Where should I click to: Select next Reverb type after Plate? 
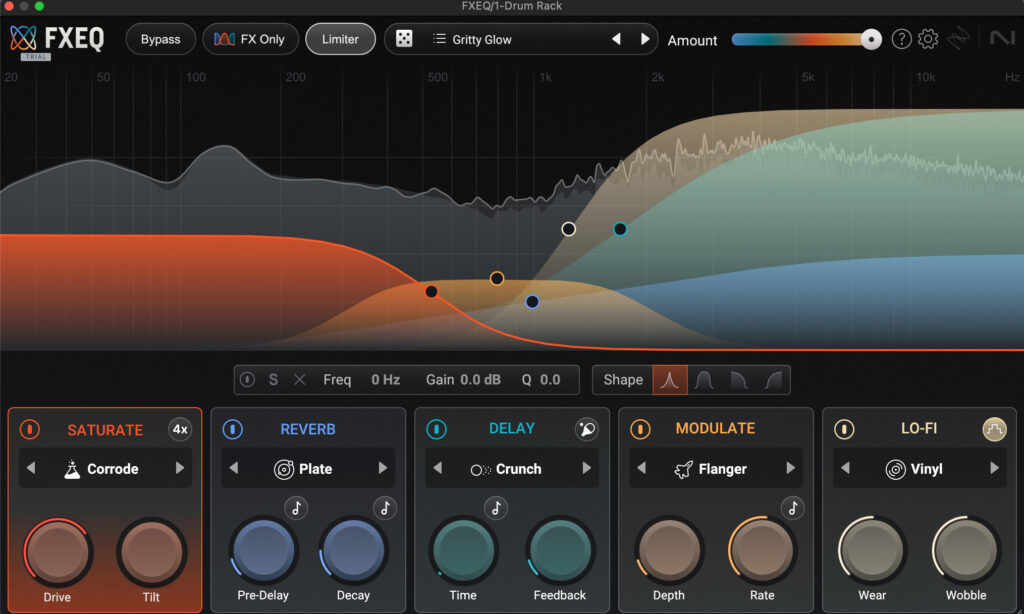tap(383, 468)
